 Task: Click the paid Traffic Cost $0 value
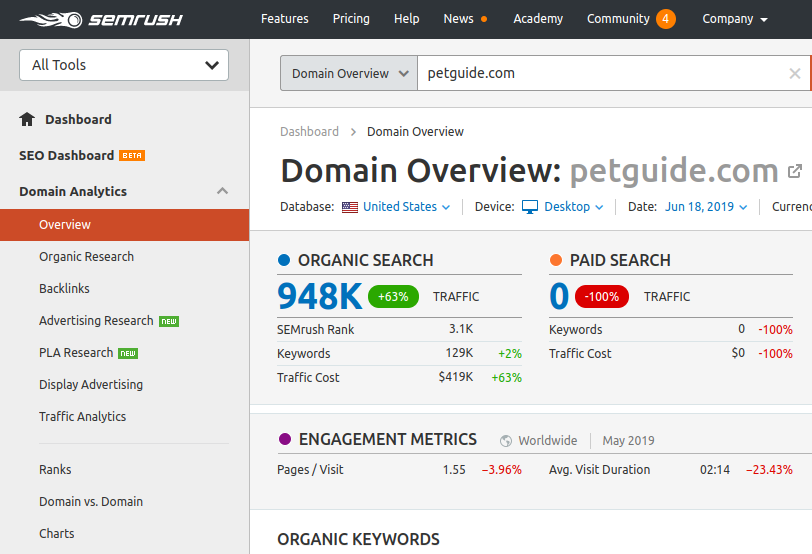coord(738,353)
